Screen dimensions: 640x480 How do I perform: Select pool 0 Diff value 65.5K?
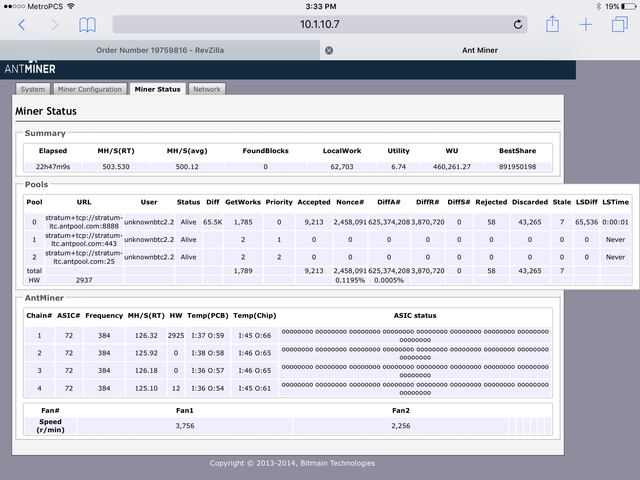click(212, 222)
